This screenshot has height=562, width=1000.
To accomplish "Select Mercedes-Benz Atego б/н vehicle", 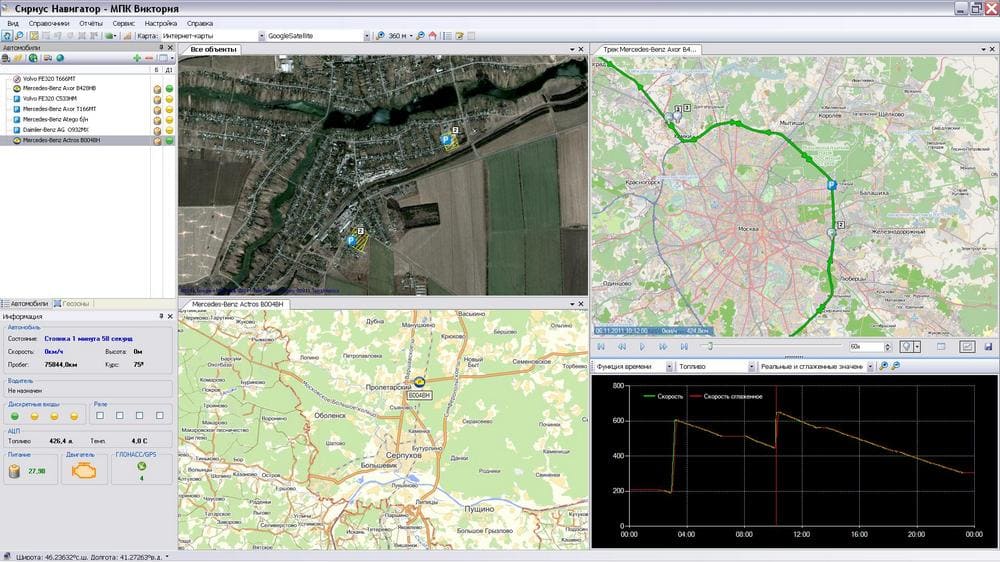I will click(x=55, y=120).
